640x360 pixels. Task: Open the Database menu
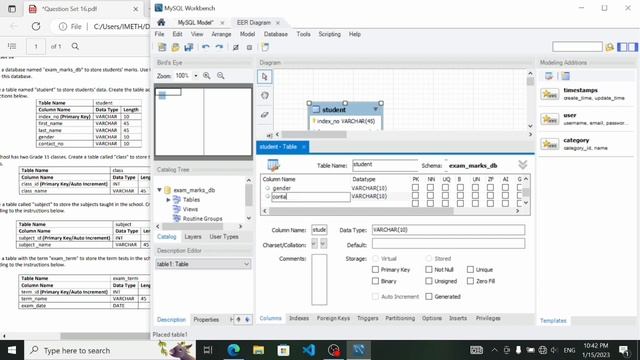276,34
